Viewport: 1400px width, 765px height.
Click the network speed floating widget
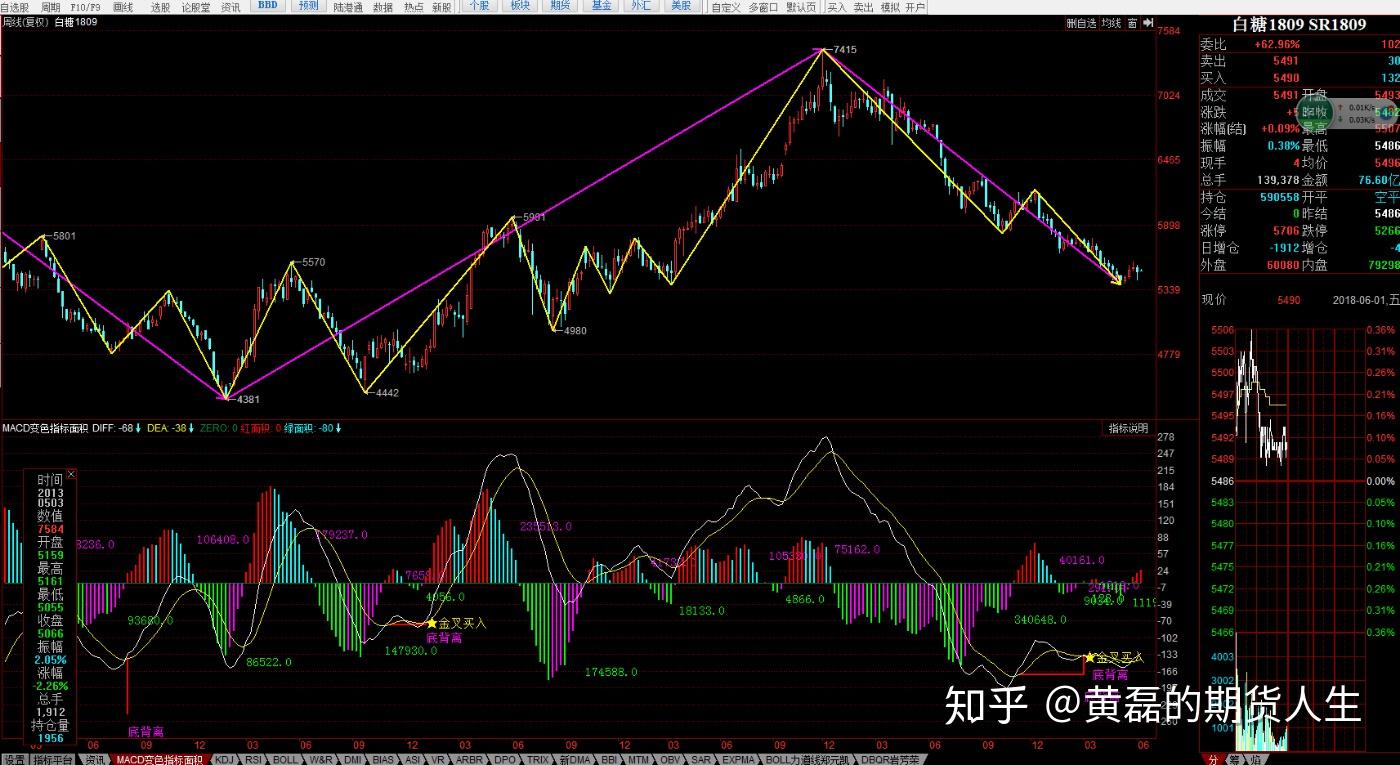1346,113
